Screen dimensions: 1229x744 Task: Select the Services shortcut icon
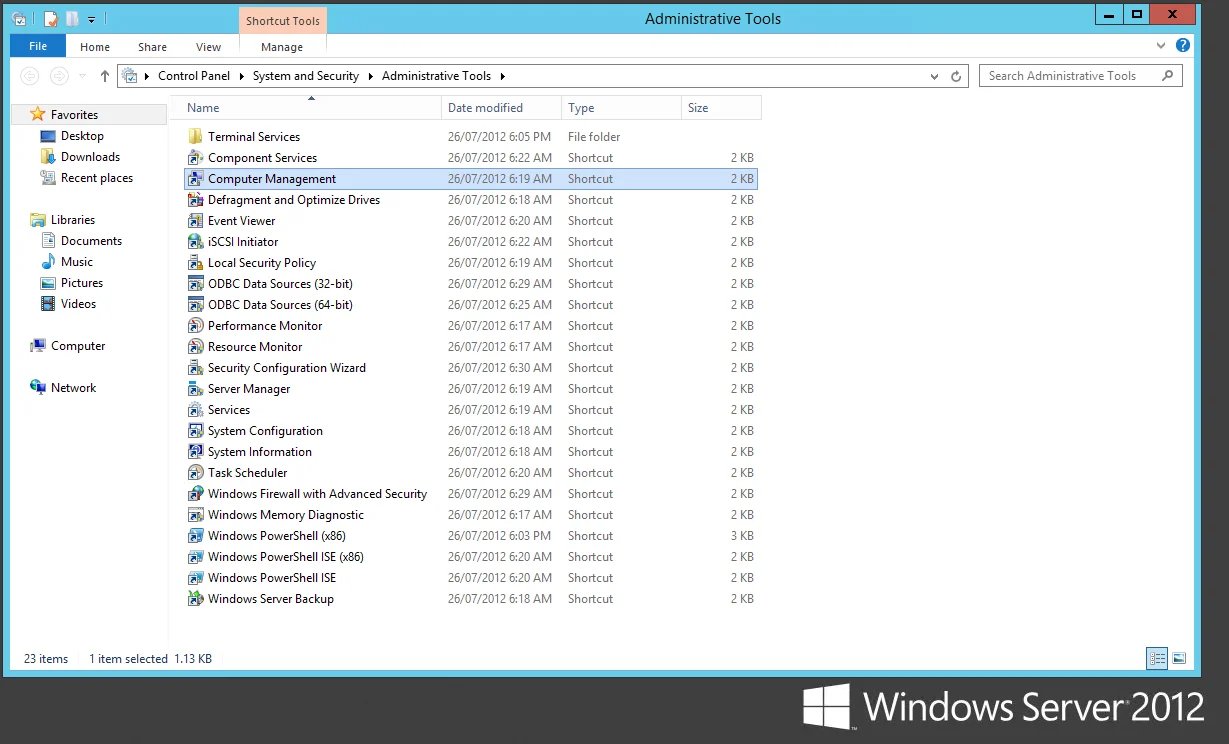point(196,410)
